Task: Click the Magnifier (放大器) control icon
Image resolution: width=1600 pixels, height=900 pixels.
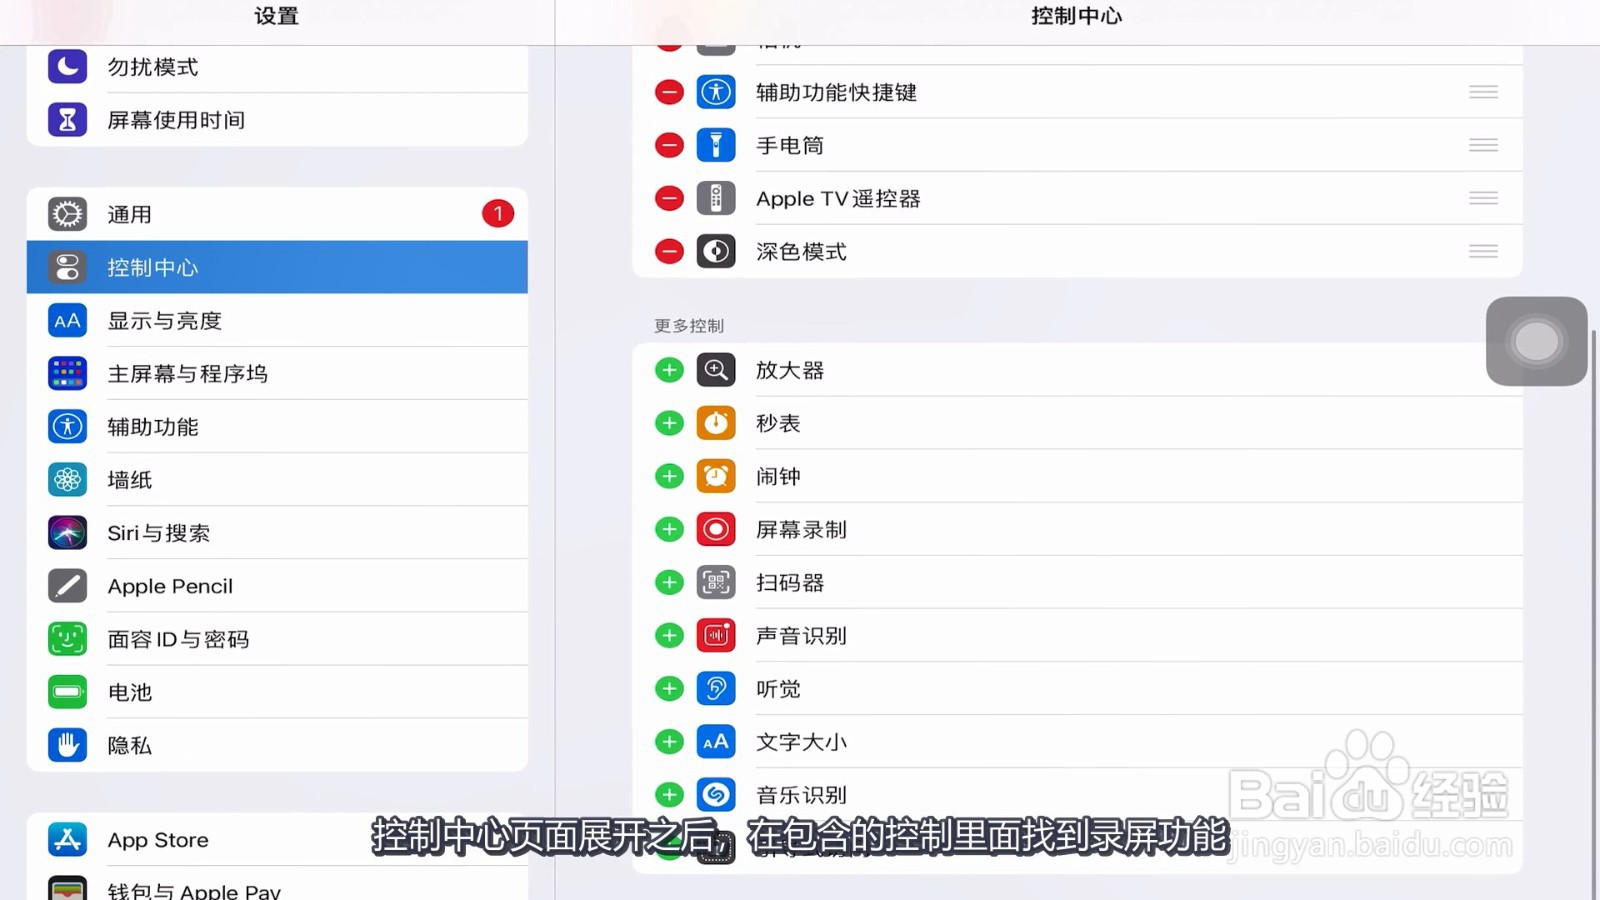Action: coord(716,370)
